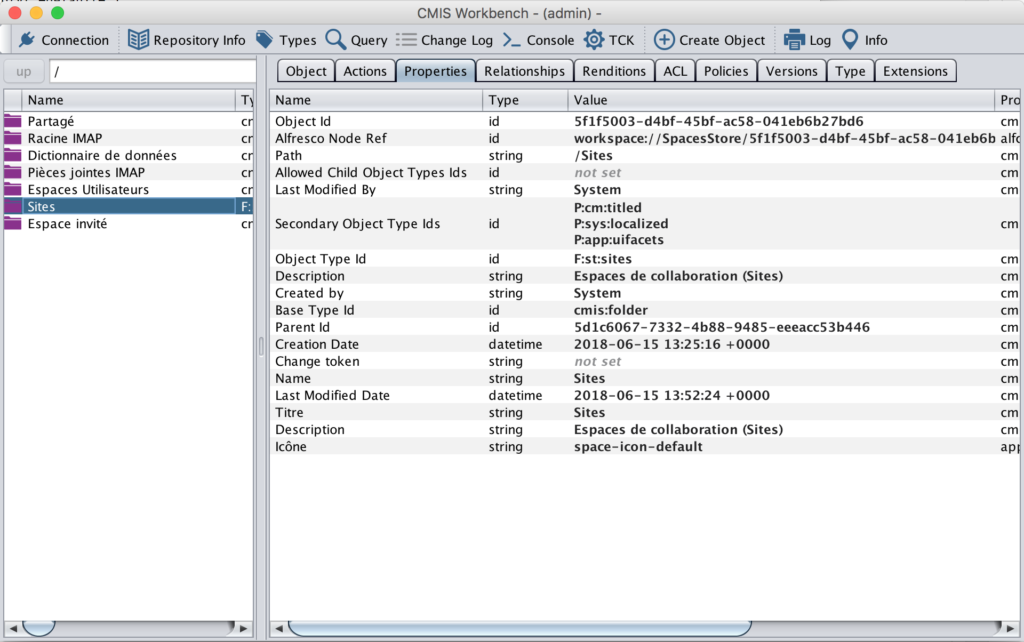Switch to the Type tab
The height and width of the screenshot is (642, 1024).
click(x=850, y=71)
